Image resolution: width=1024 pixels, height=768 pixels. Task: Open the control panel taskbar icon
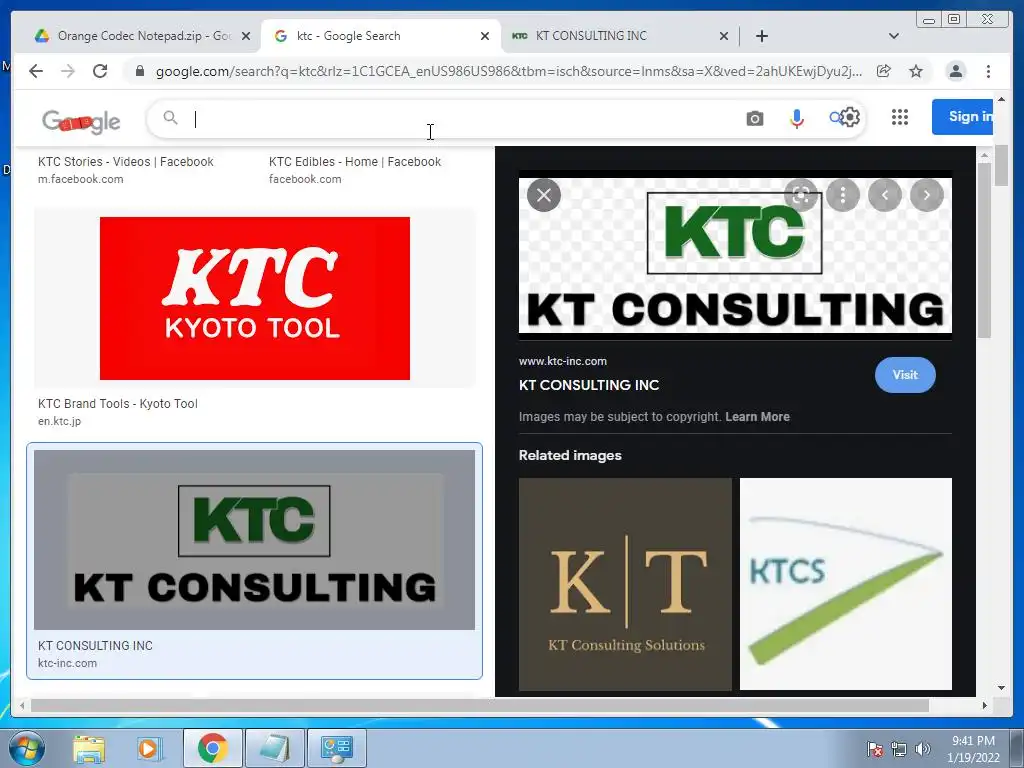point(336,748)
